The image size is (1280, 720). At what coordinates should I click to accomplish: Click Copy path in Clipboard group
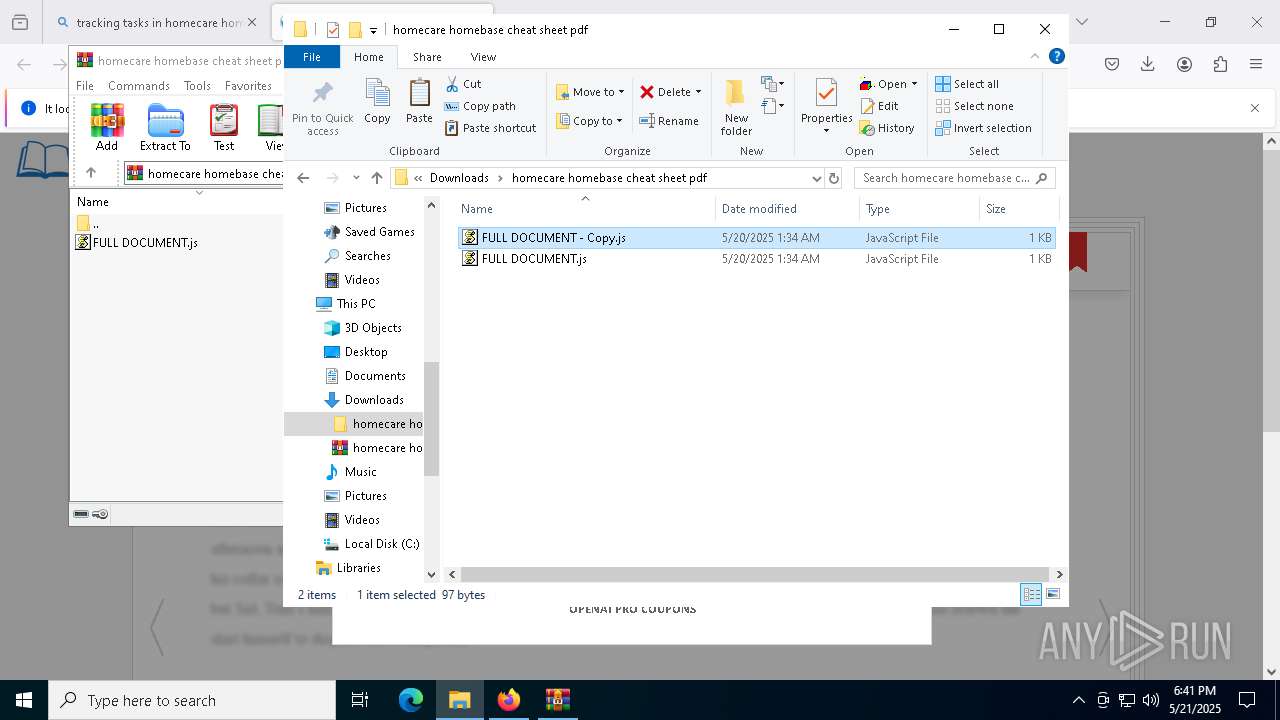click(480, 106)
